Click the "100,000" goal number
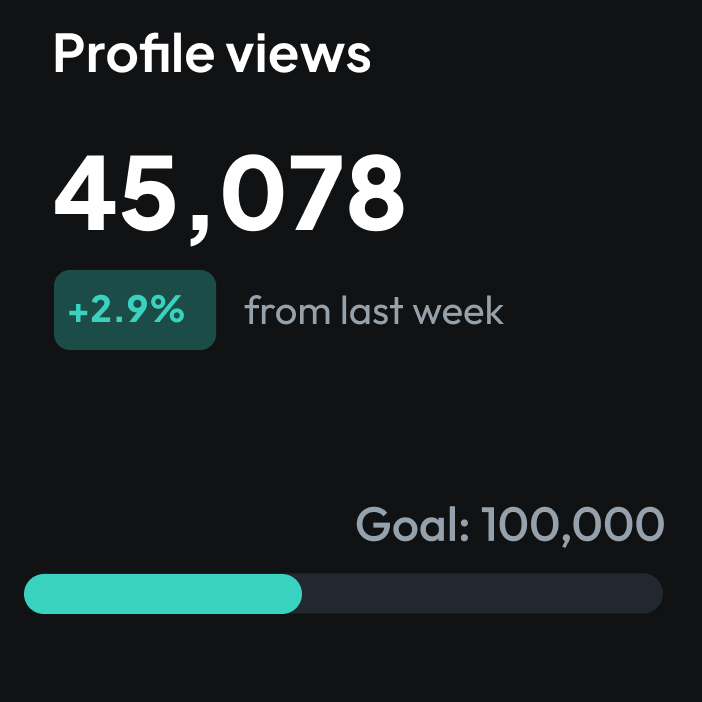 click(x=572, y=525)
